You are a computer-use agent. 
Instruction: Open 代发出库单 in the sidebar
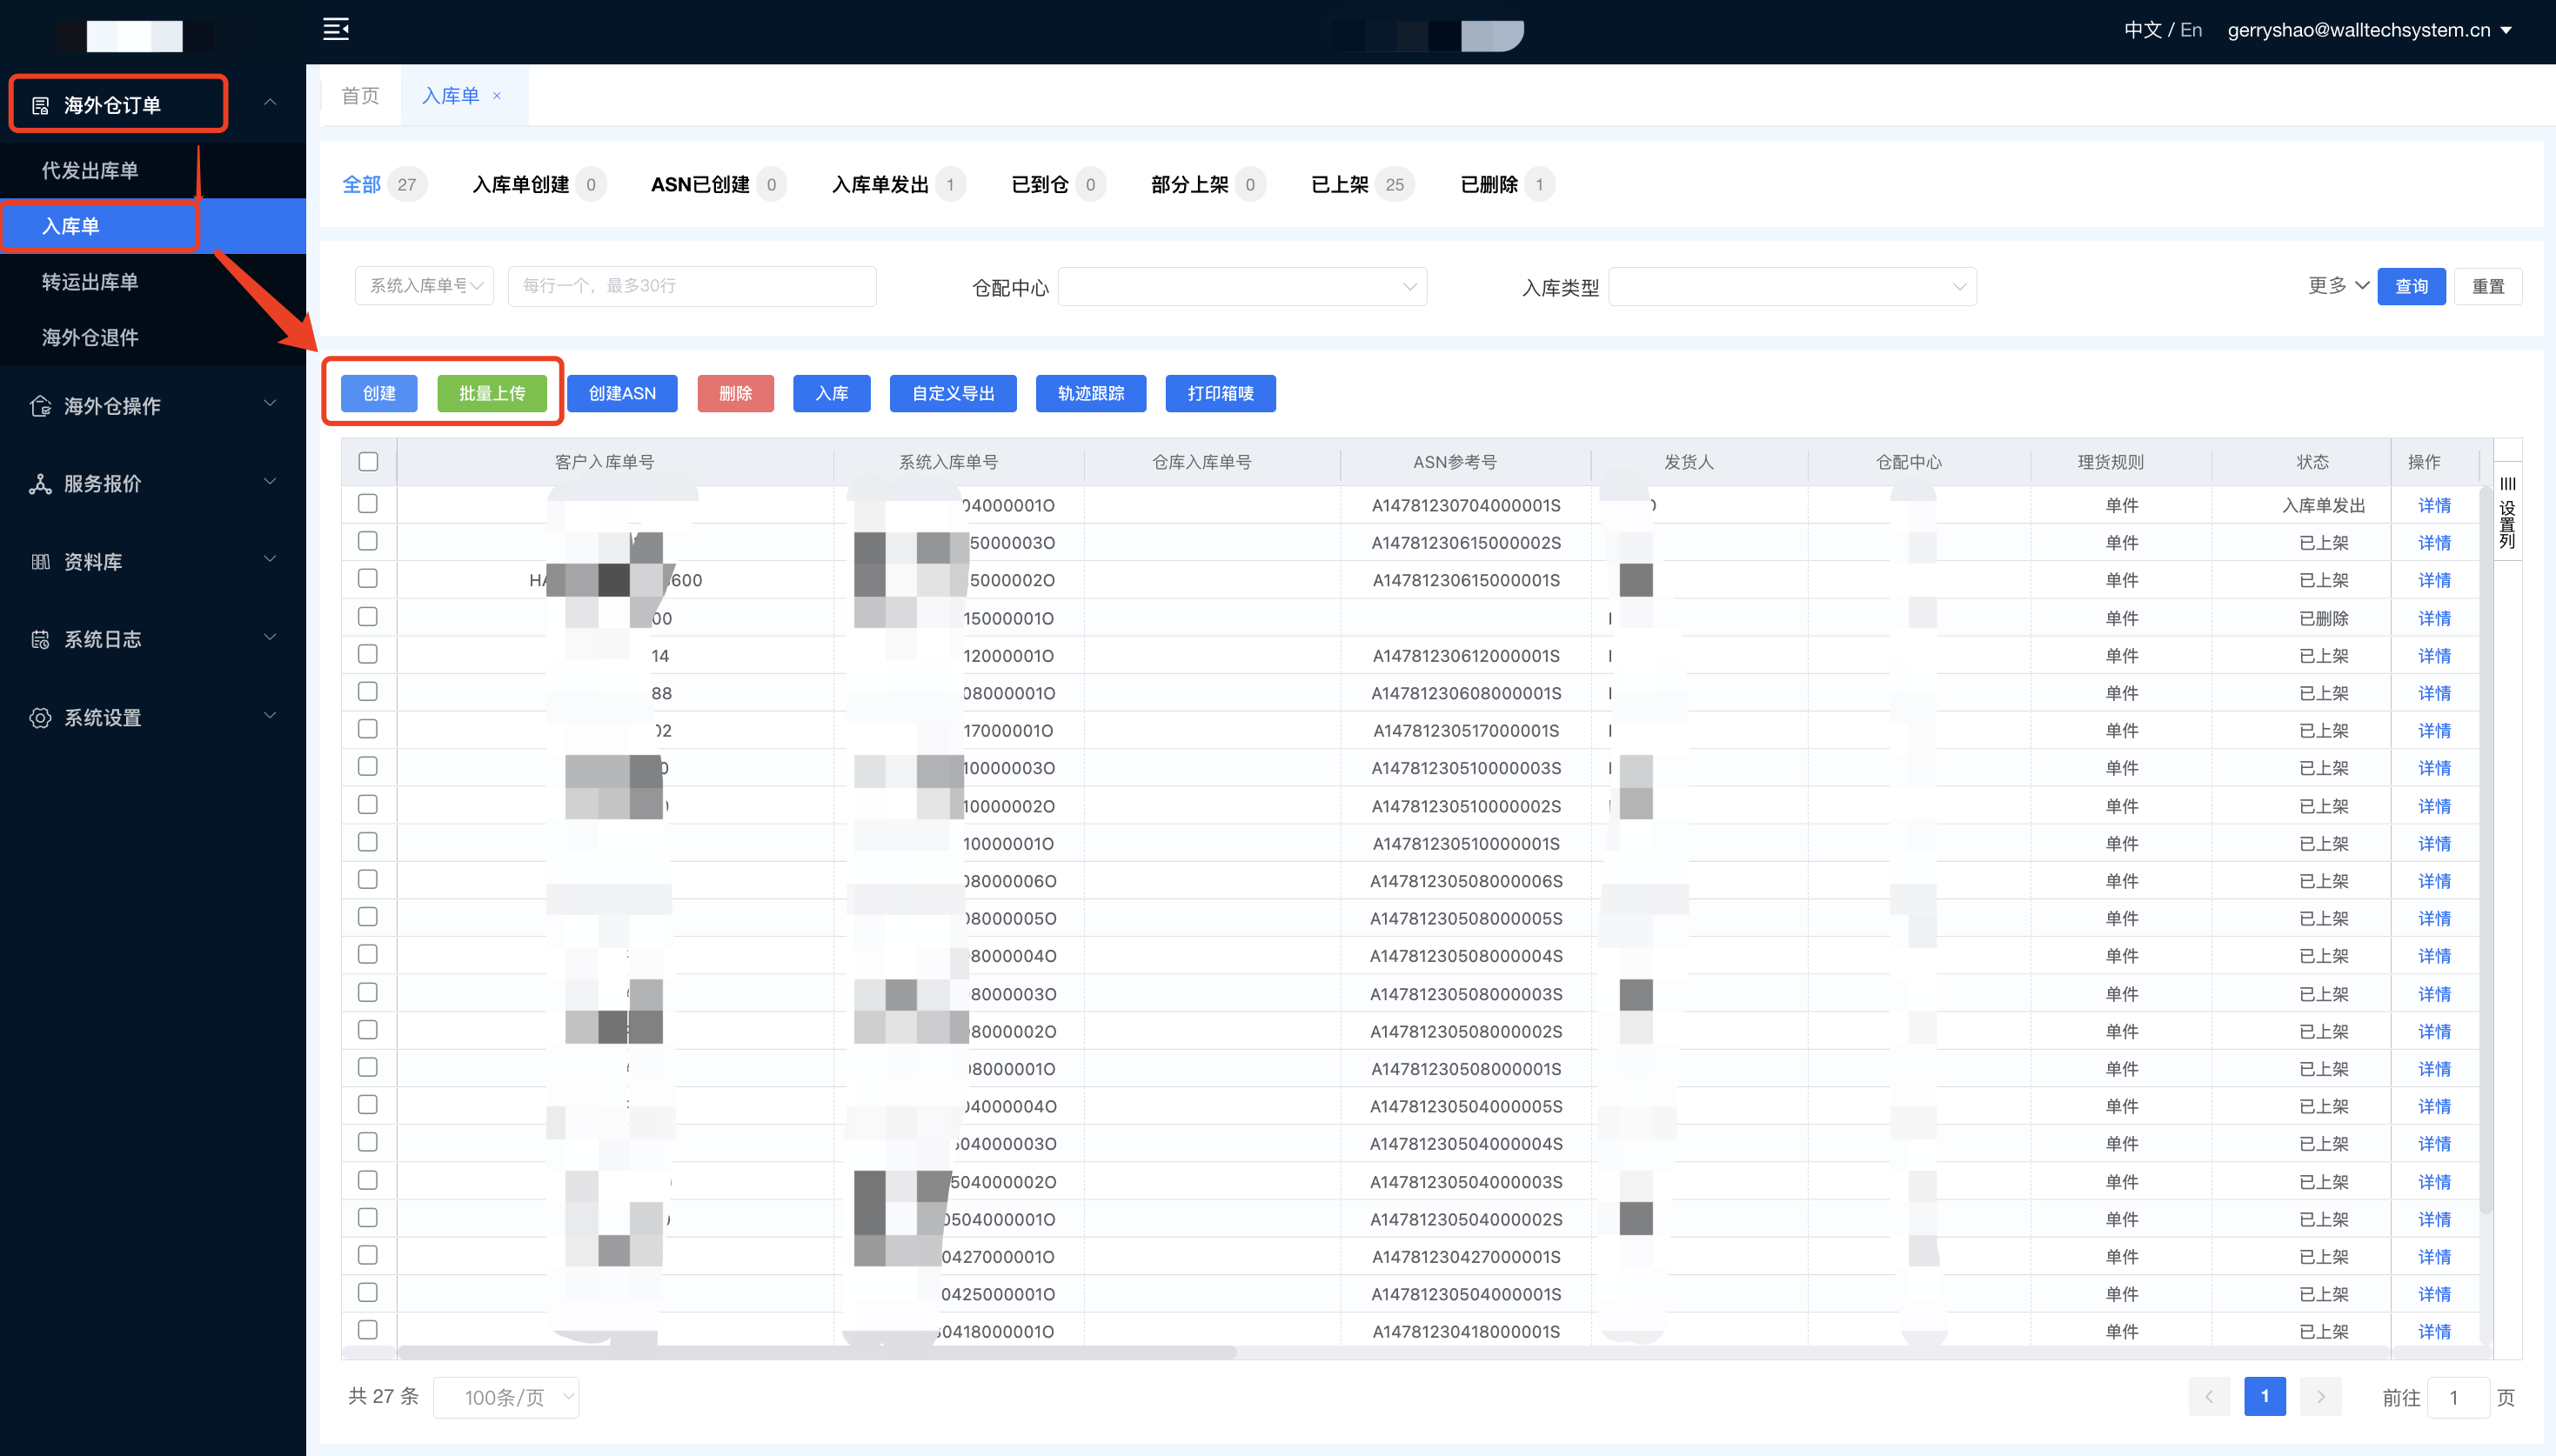[153, 170]
